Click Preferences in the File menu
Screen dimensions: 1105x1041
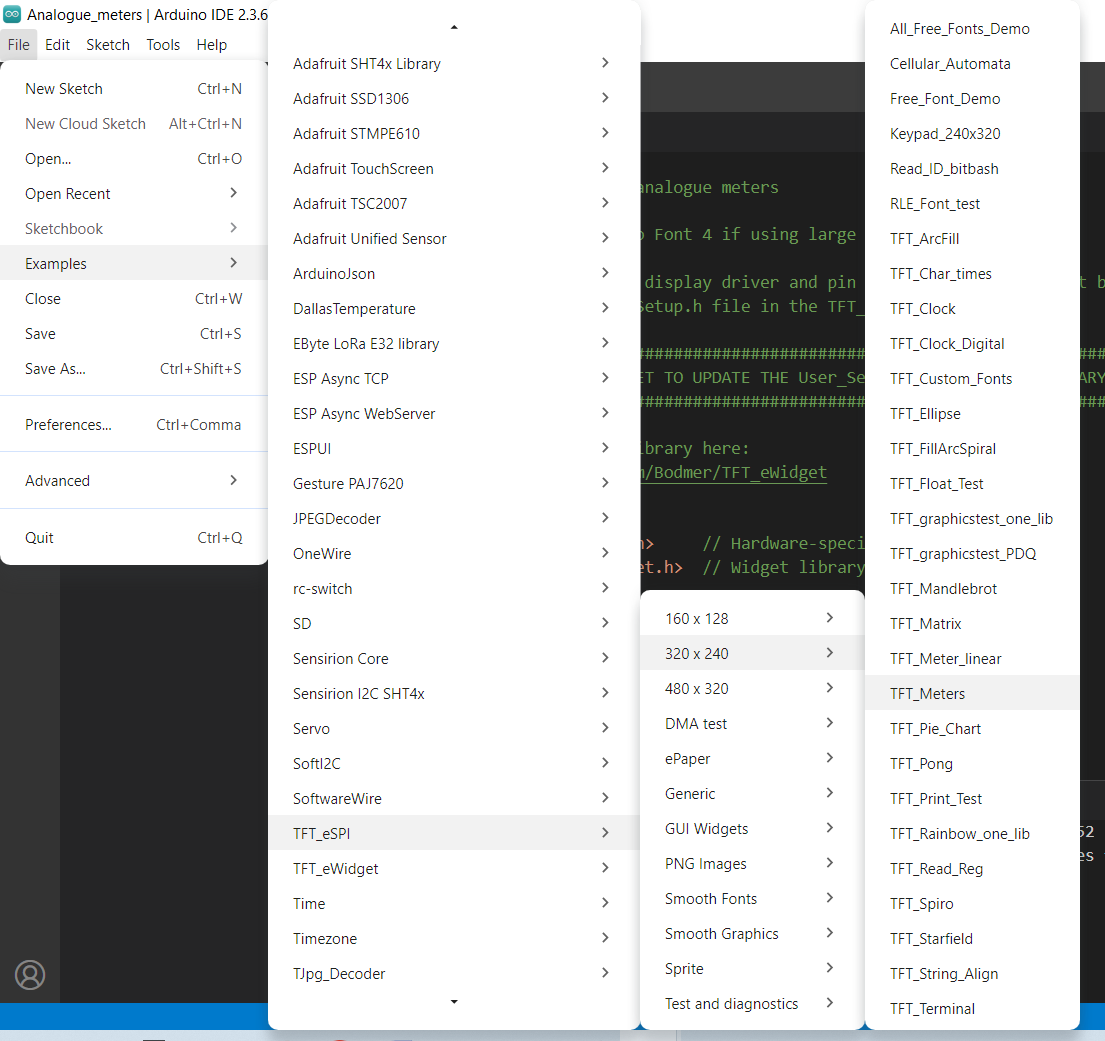click(68, 425)
